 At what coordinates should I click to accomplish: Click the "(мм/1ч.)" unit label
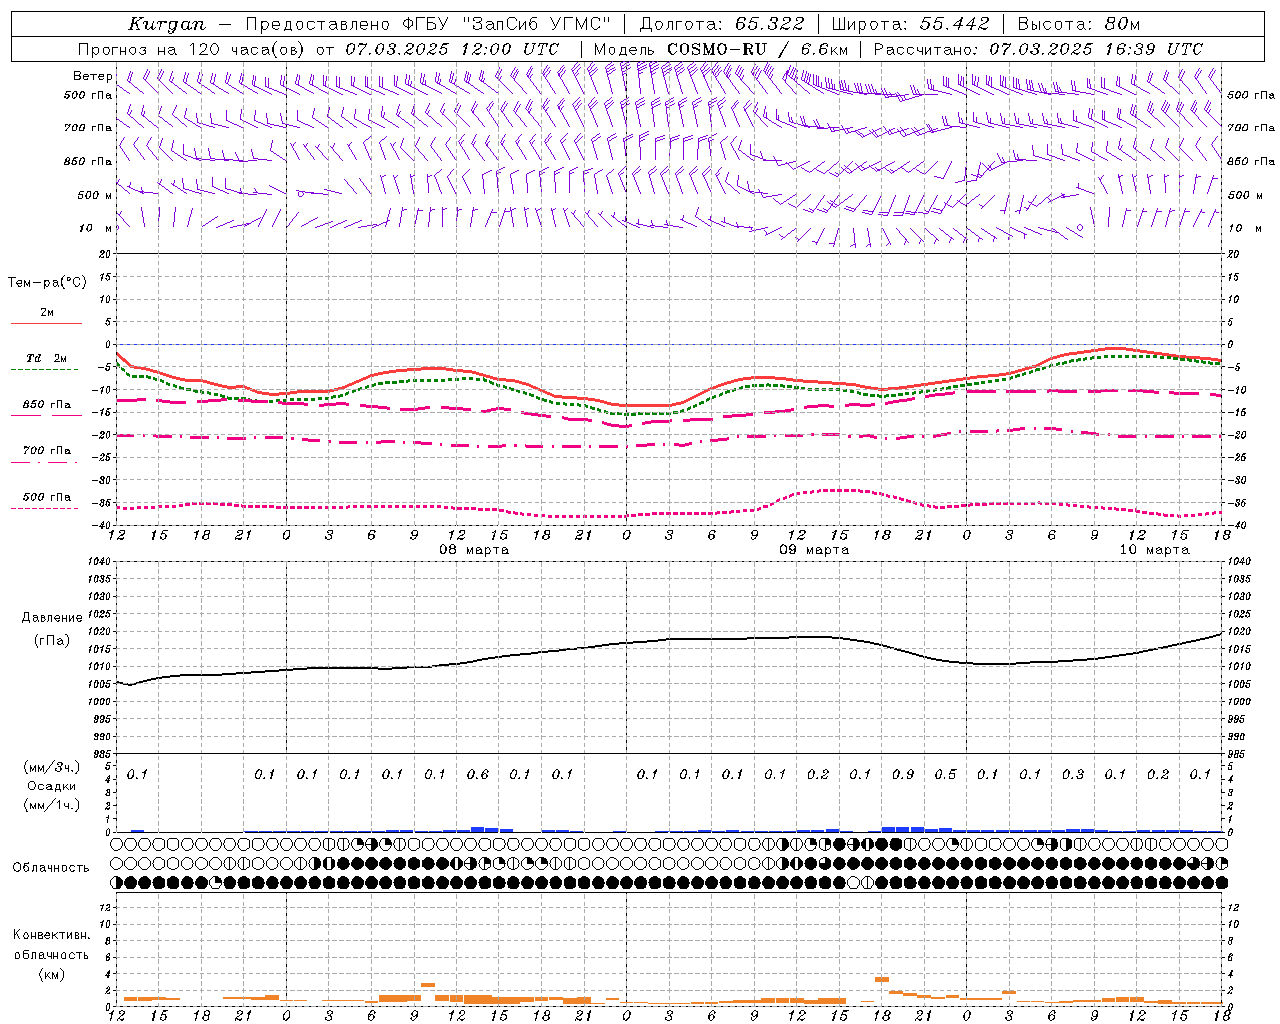coord(52,805)
